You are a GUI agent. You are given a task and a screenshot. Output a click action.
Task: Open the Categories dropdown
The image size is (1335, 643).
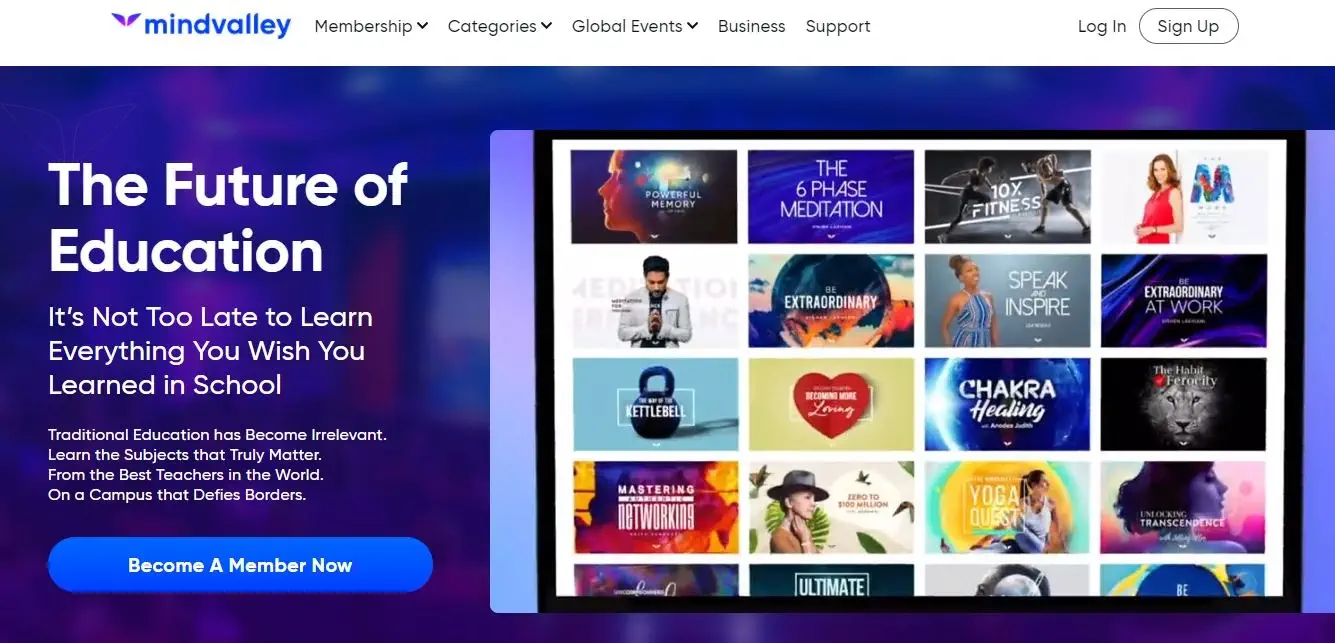(500, 26)
